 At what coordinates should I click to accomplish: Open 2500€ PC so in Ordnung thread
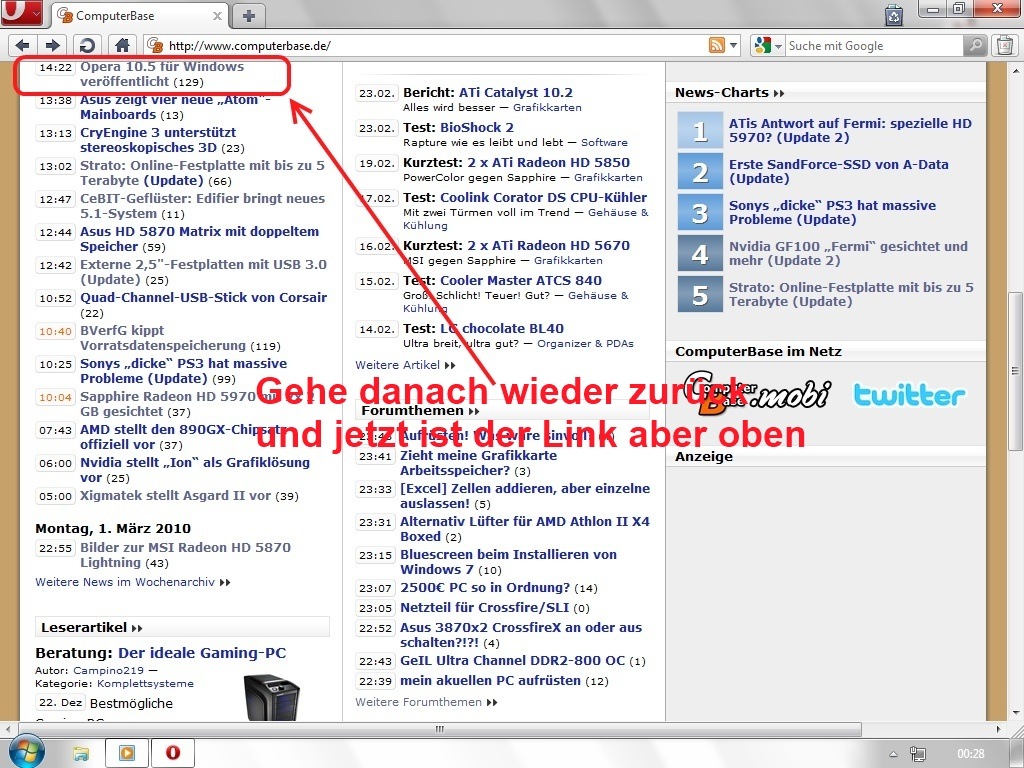pos(485,588)
